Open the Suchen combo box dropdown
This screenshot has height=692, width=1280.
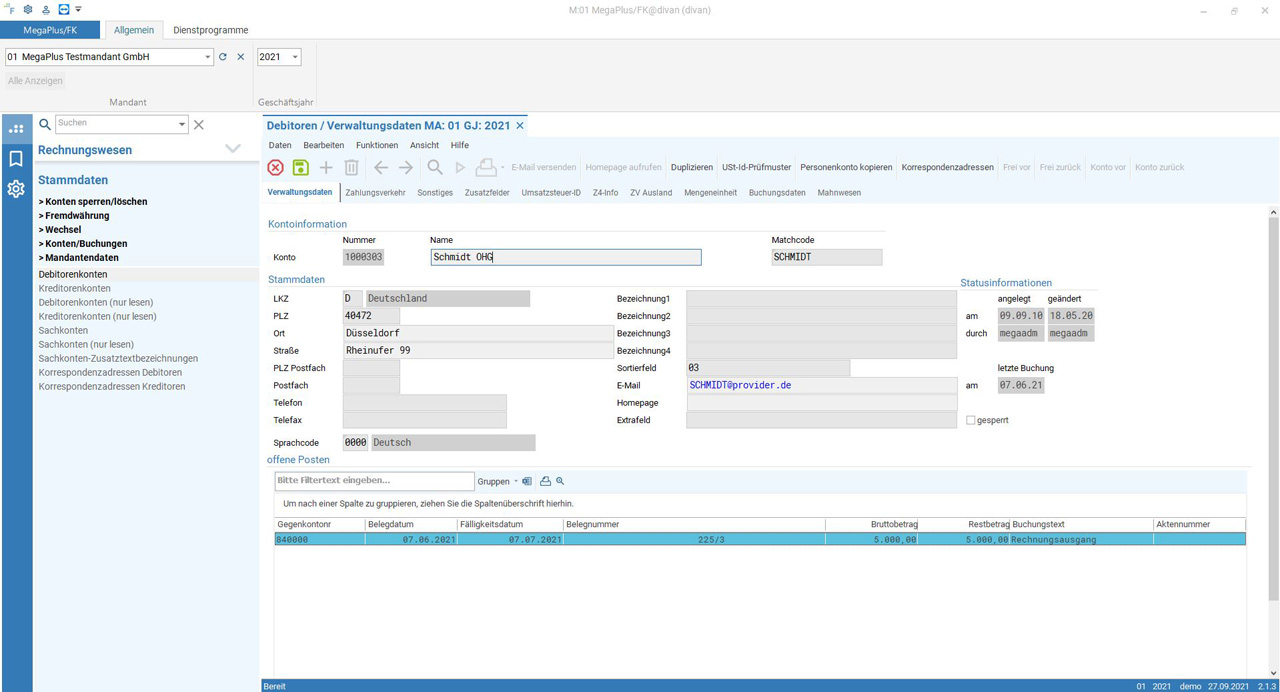182,124
